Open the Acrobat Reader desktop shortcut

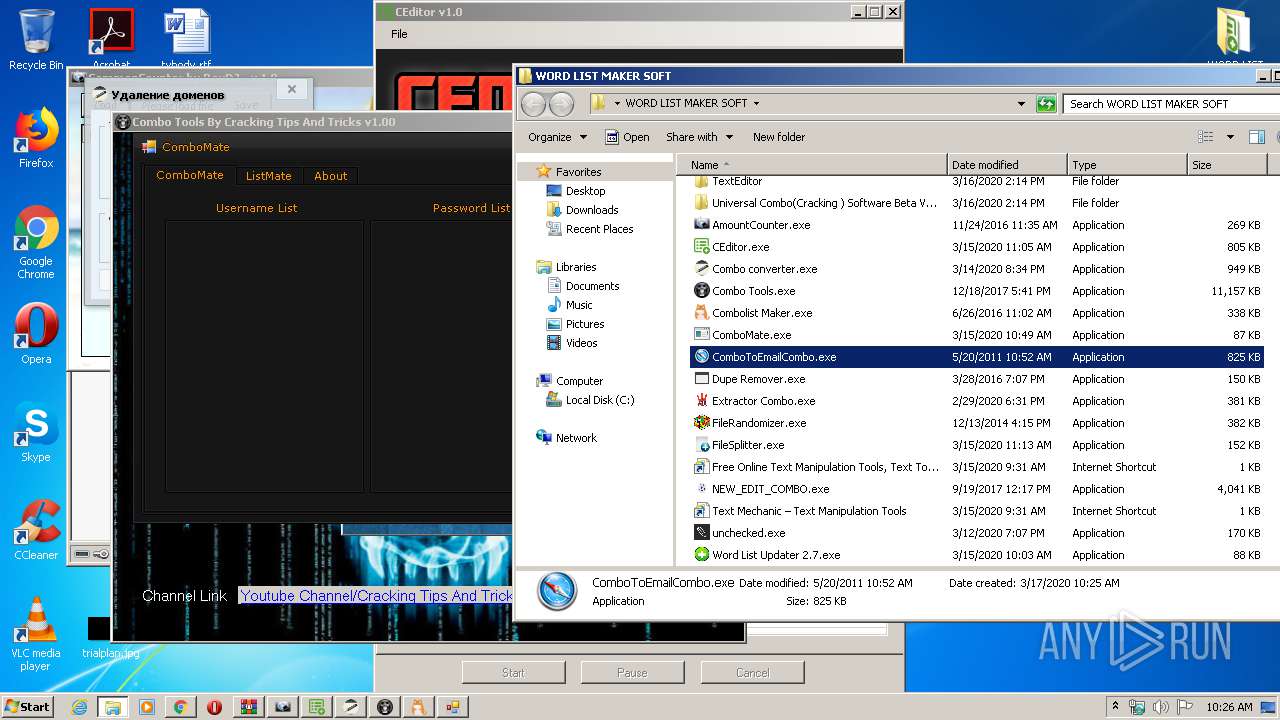pos(111,38)
